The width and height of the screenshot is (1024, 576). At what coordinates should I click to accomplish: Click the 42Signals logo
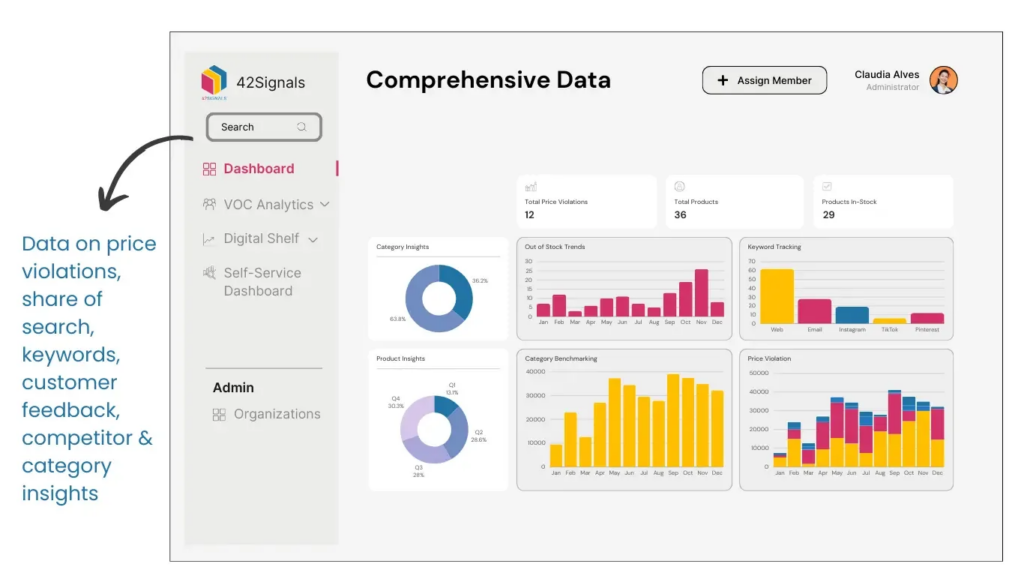pos(214,78)
